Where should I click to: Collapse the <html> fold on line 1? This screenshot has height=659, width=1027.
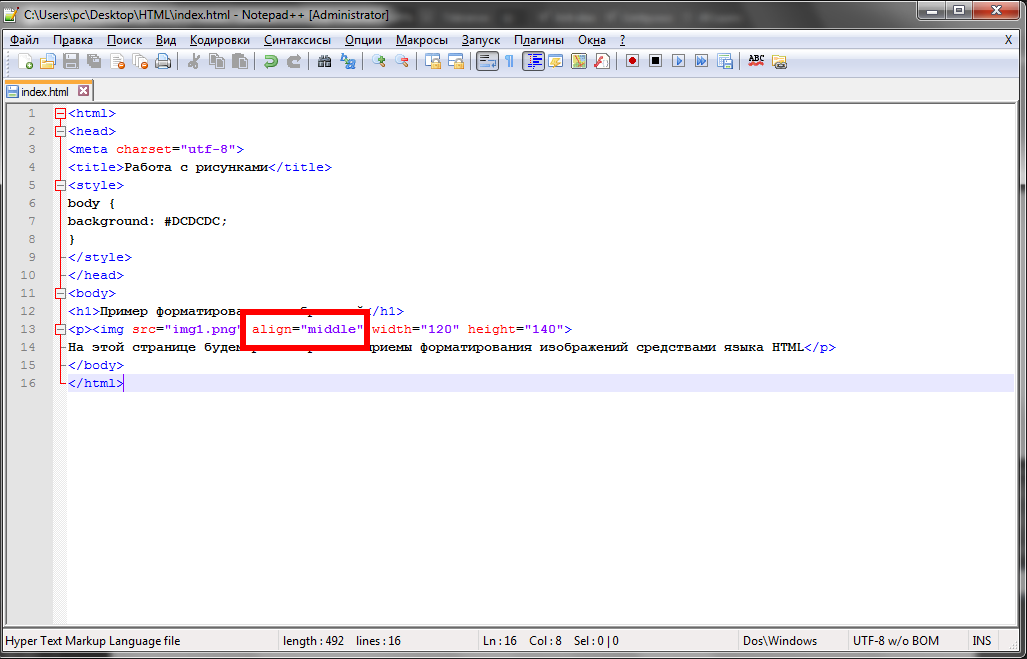pyautogui.click(x=60, y=114)
